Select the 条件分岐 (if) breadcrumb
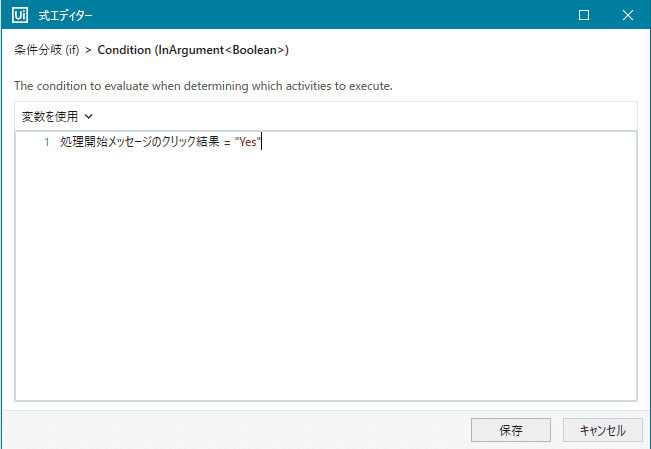The width and height of the screenshot is (651, 449). (x=46, y=50)
